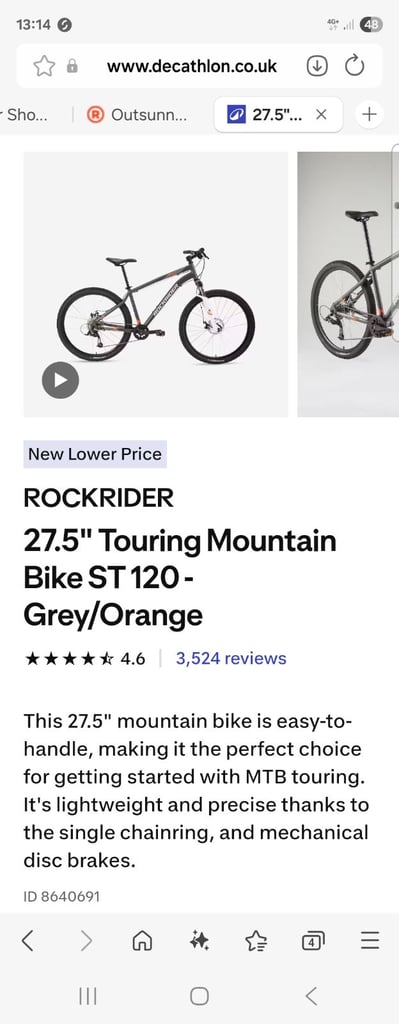Open the AI sparkle assistant icon
399x1024 pixels.
[199, 940]
